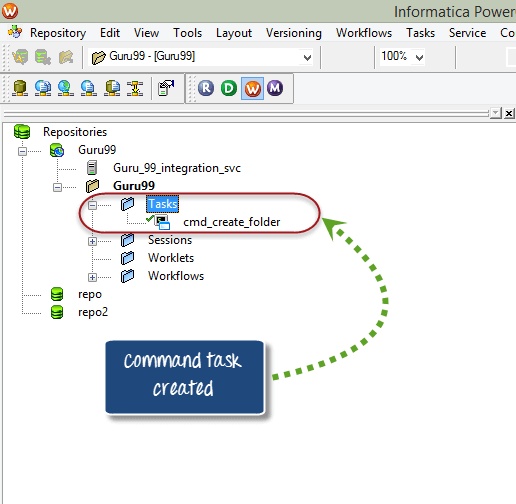Open the Versioning menu
The image size is (516, 504).
[x=294, y=33]
